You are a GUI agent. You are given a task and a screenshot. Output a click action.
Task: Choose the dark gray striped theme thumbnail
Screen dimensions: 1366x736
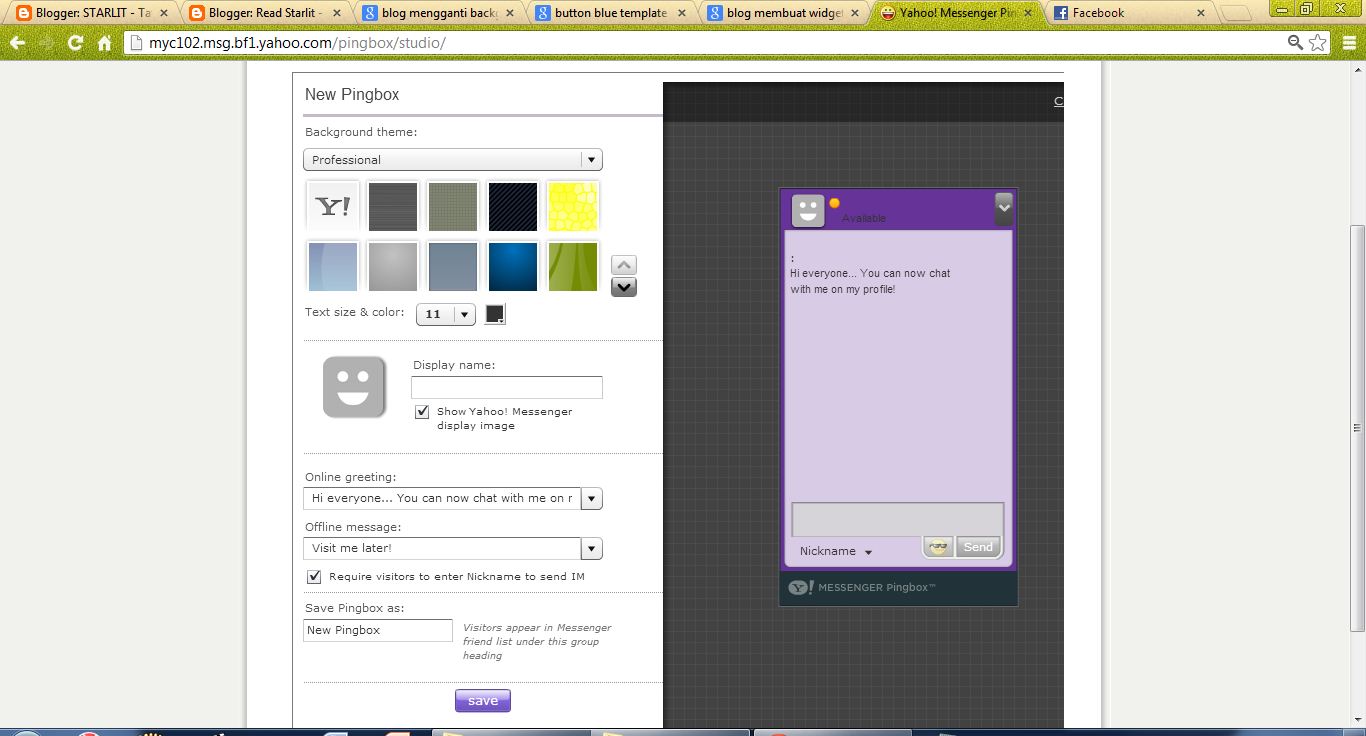[x=393, y=206]
